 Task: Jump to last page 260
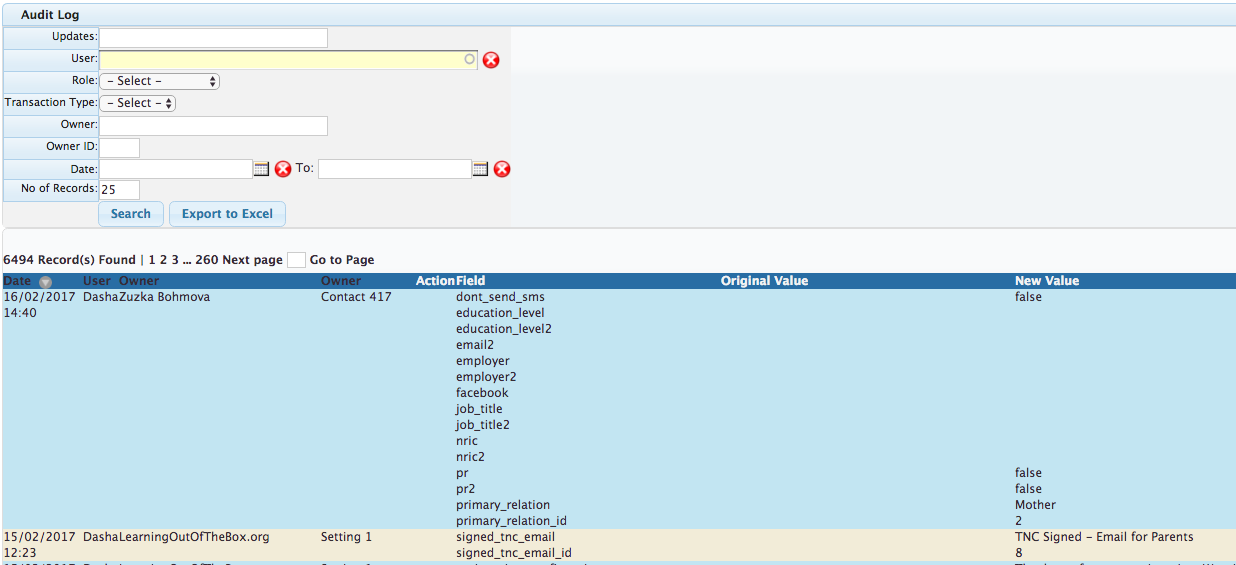(x=207, y=260)
